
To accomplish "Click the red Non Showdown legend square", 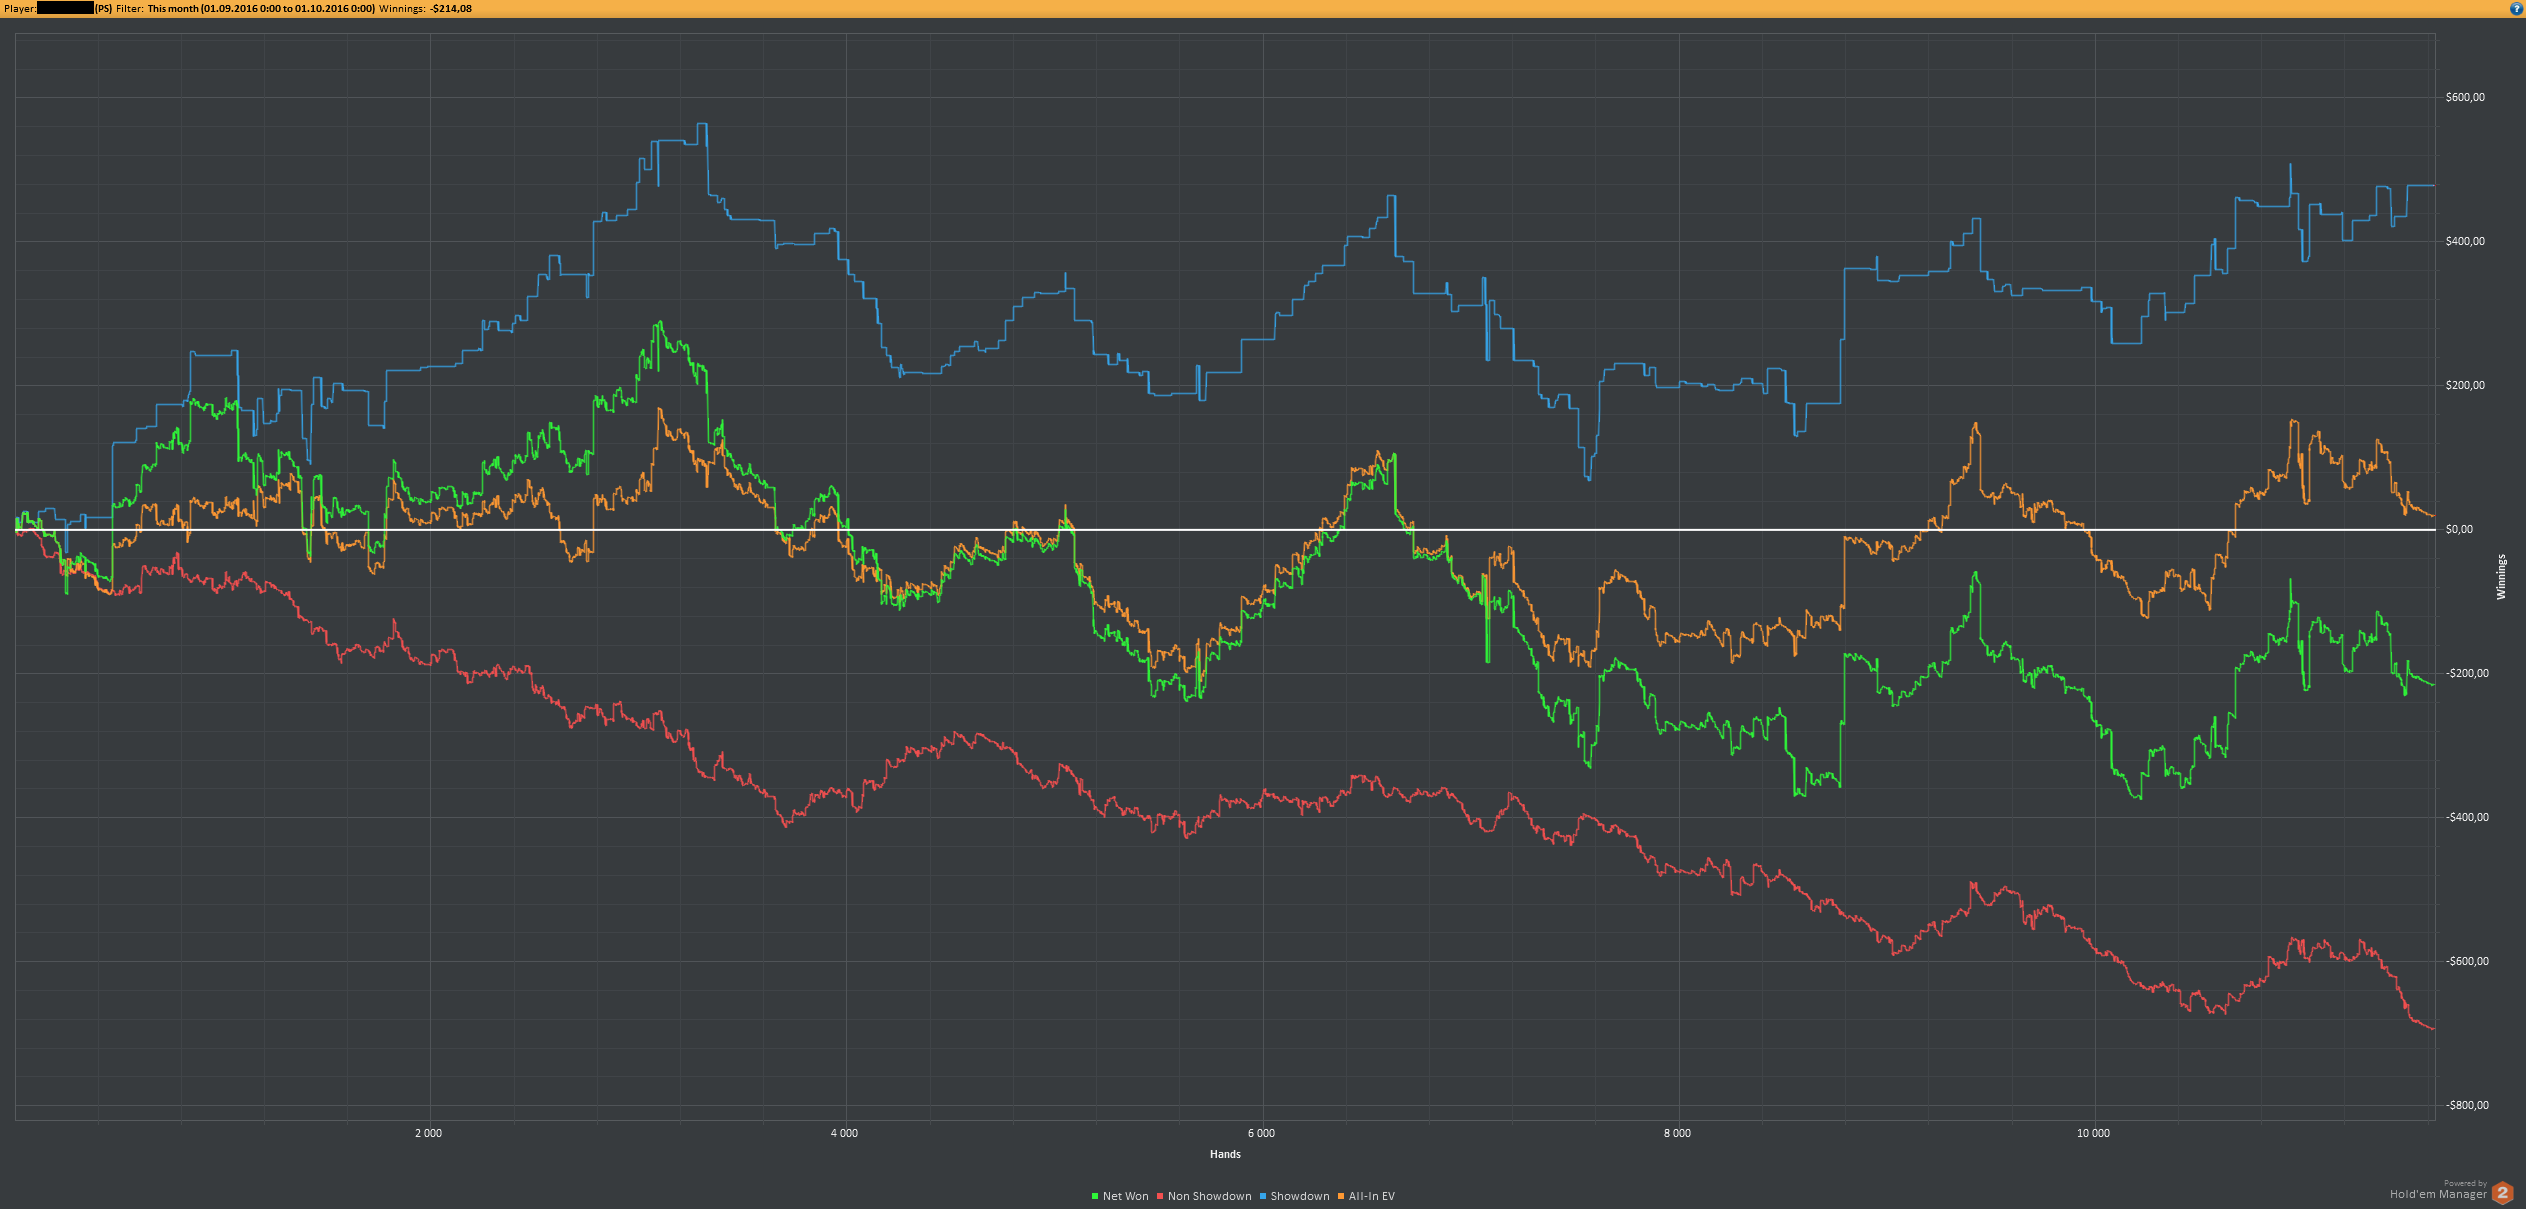I will [x=1160, y=1196].
